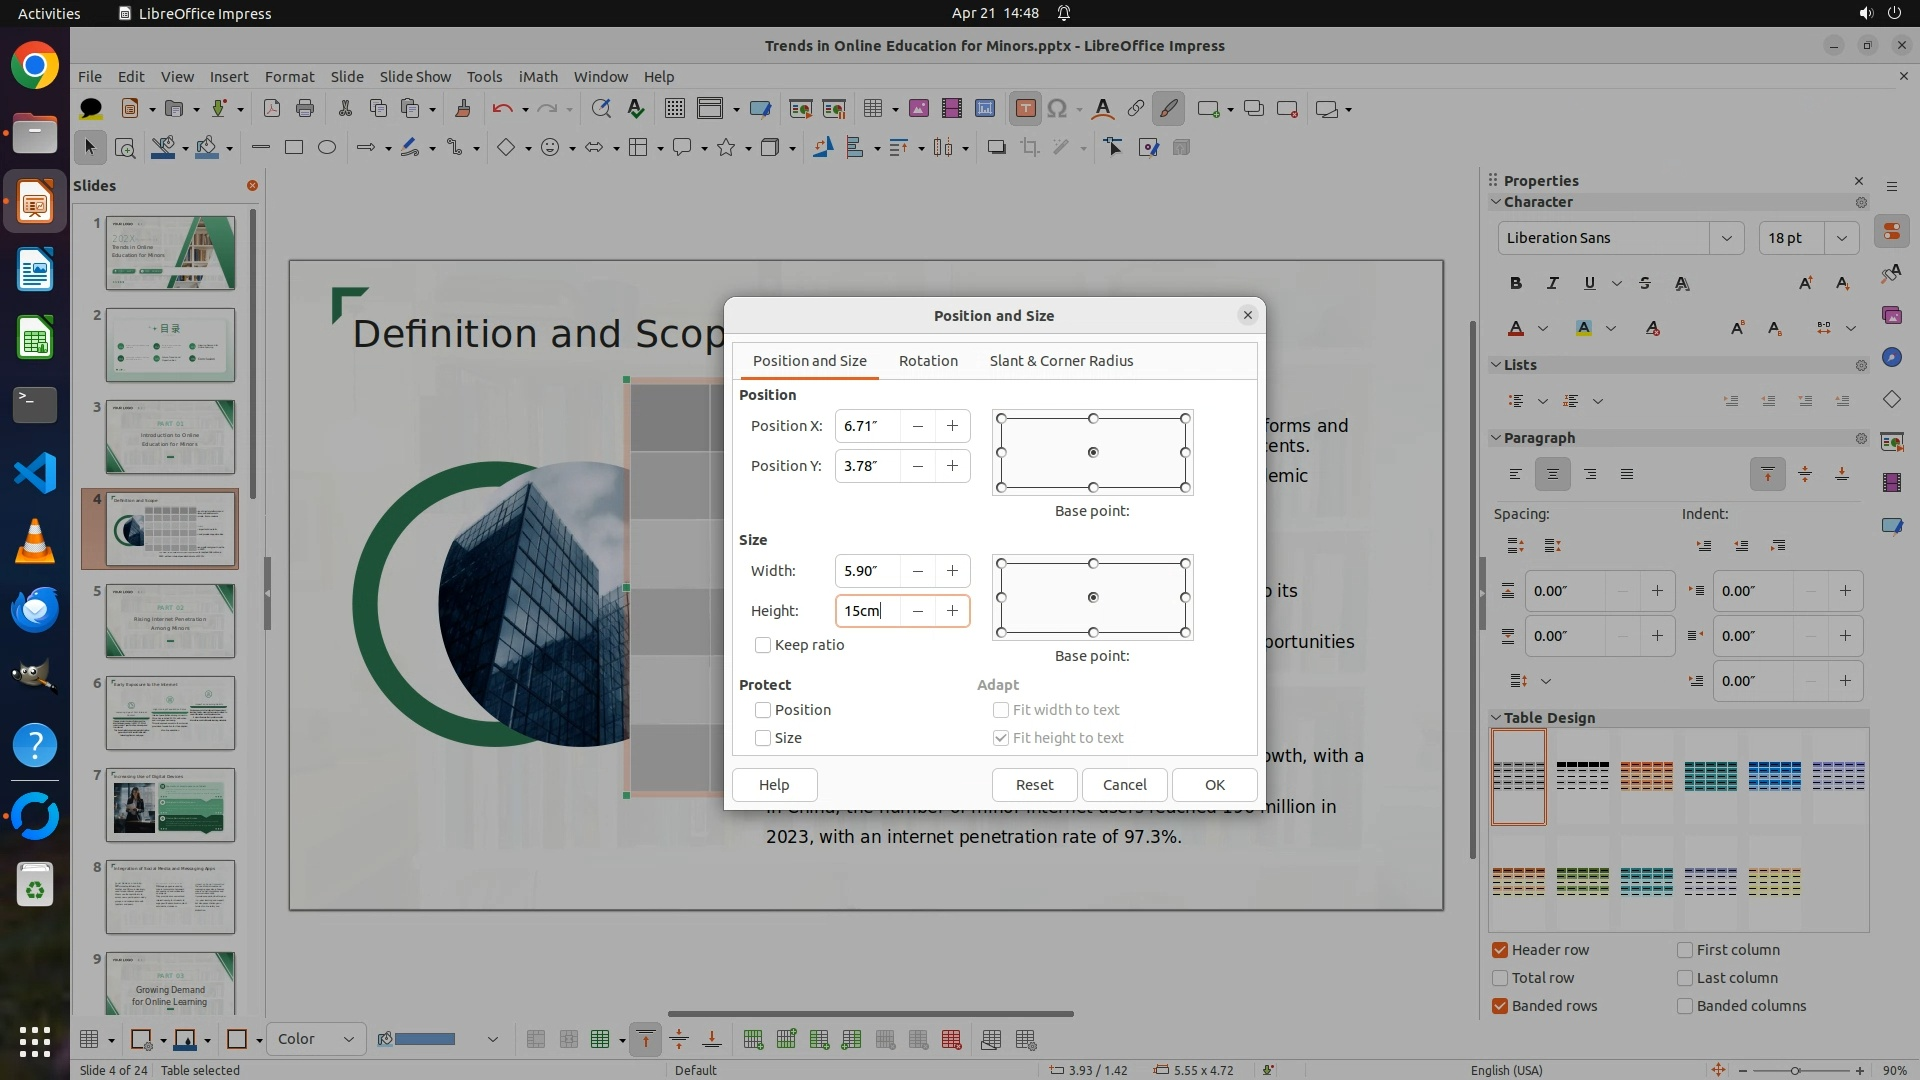Click the Reset button
1920x1080 pixels.
click(x=1034, y=785)
